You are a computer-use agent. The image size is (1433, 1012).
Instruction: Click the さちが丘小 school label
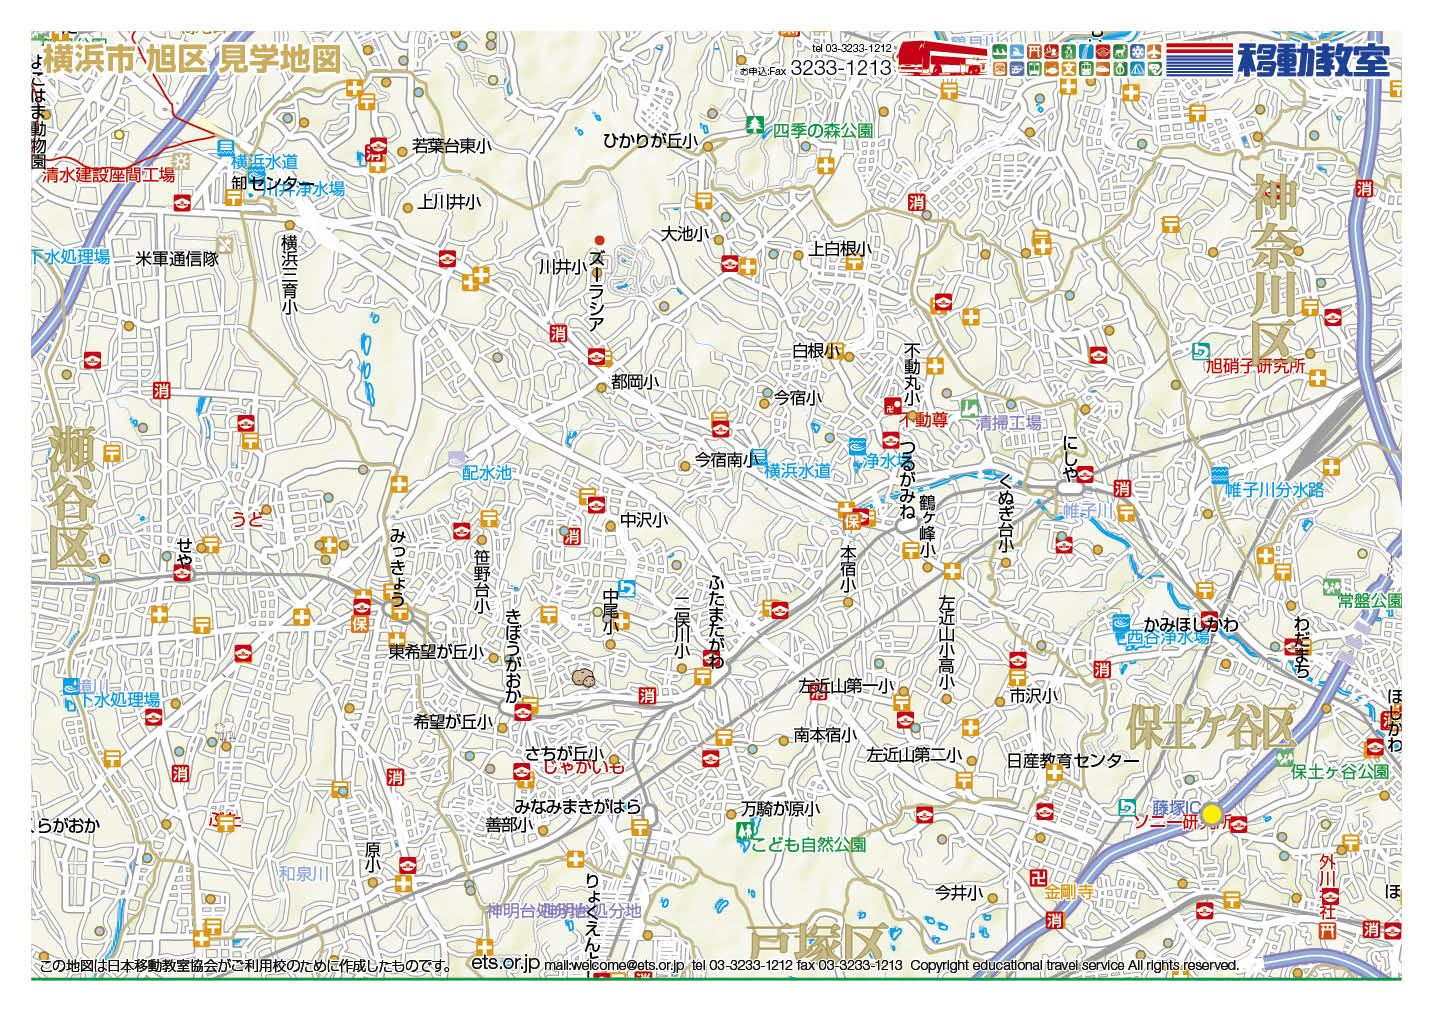click(x=564, y=754)
